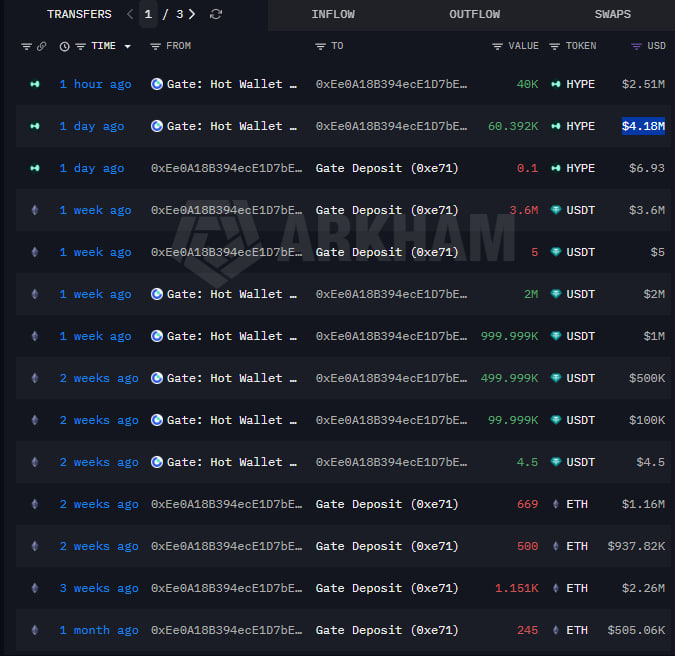Click the highlighted $4.18M USD value

643,126
